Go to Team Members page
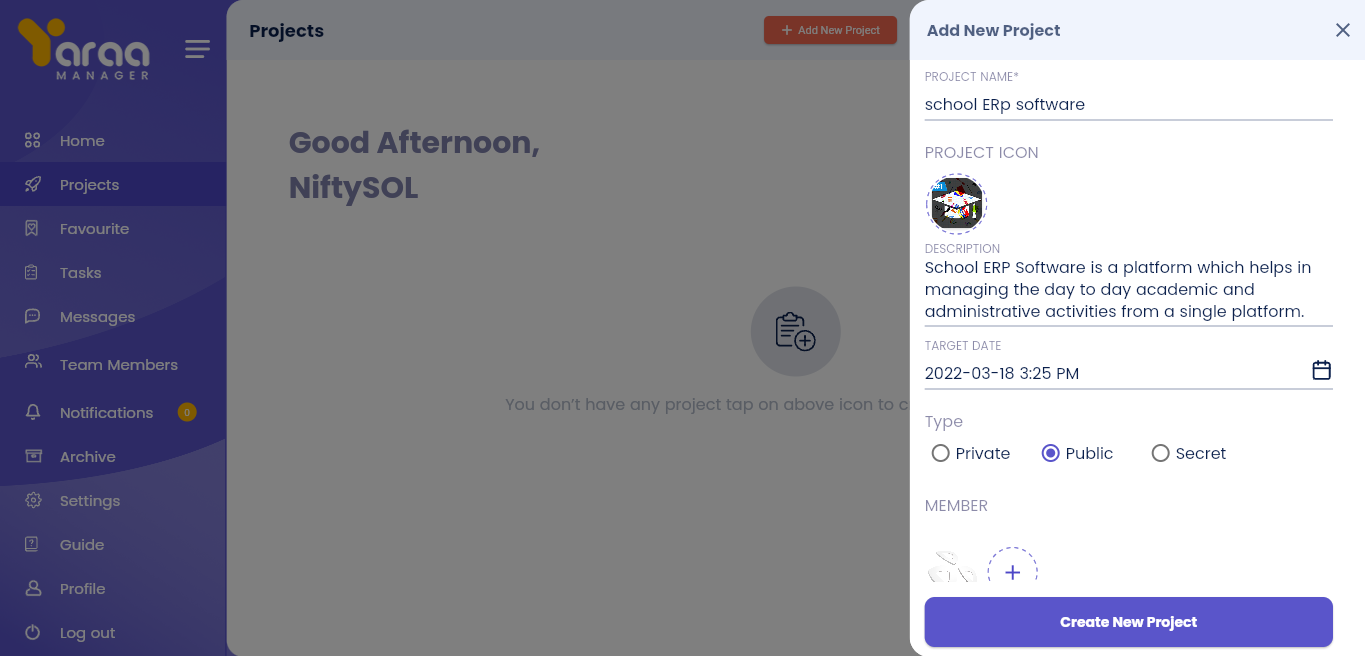This screenshot has width=1365, height=656. pyautogui.click(x=118, y=365)
